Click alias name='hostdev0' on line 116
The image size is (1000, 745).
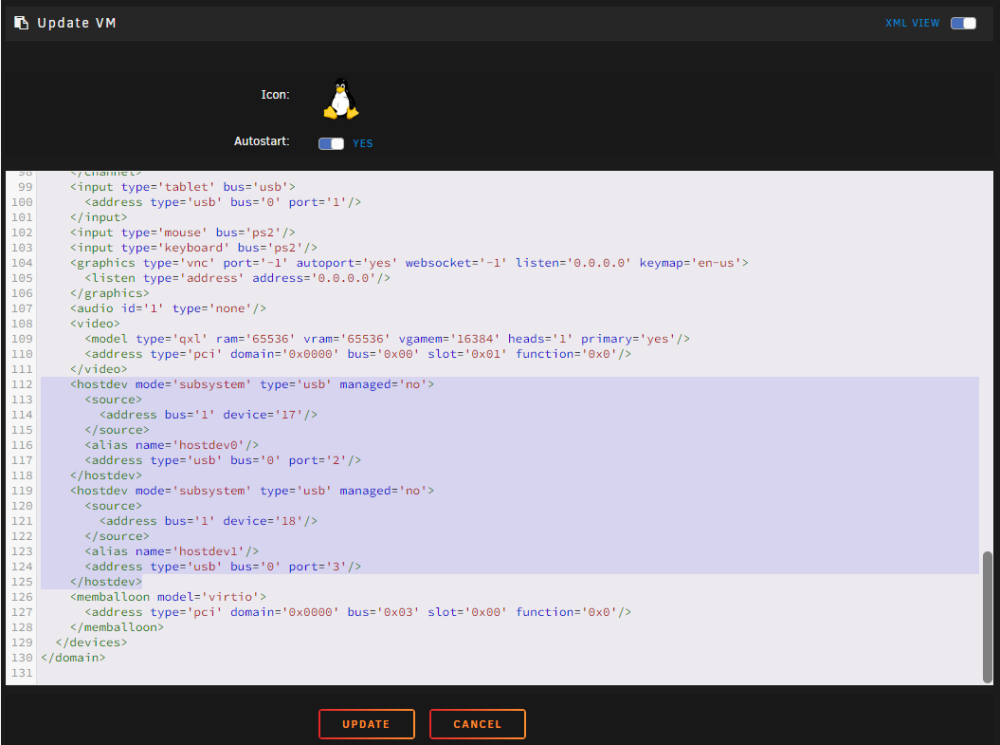[172, 445]
